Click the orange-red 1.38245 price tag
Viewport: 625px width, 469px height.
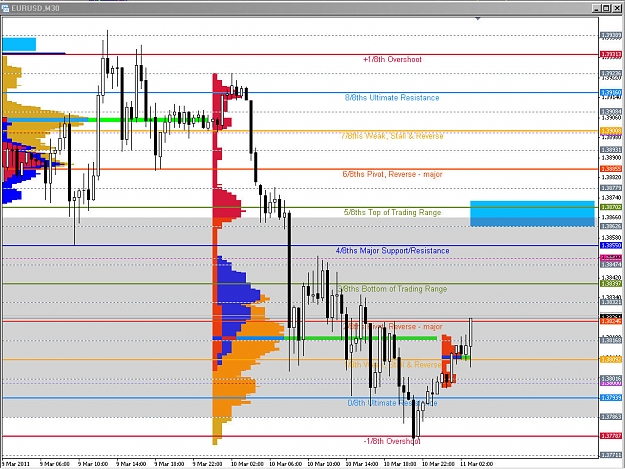tap(611, 321)
